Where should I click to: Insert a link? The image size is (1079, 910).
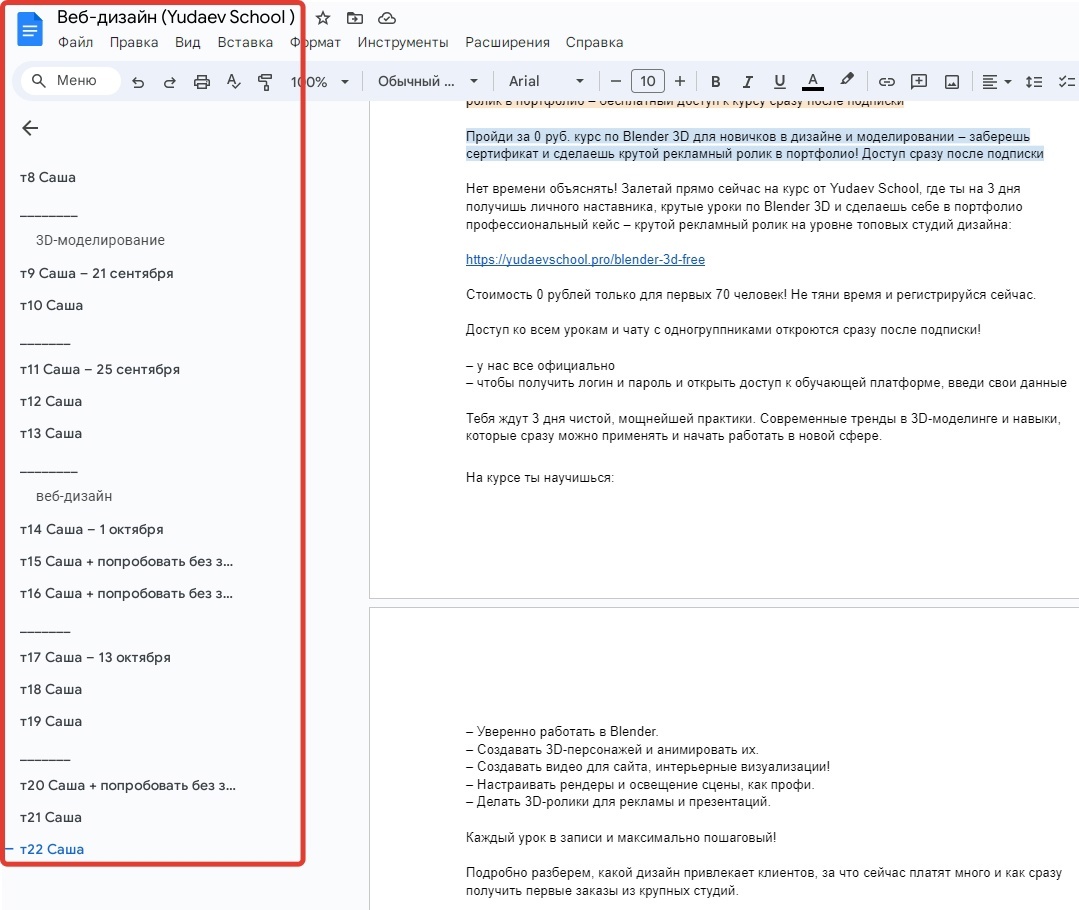886,81
